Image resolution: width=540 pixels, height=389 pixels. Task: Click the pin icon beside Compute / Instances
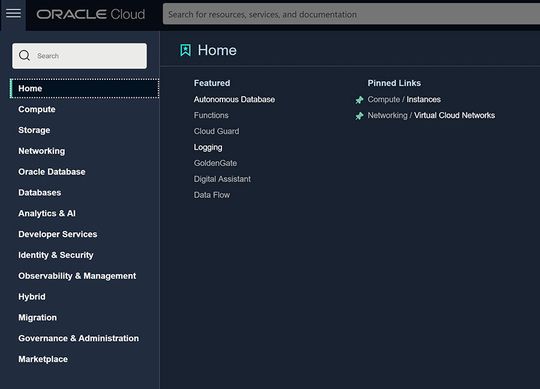pyautogui.click(x=359, y=100)
